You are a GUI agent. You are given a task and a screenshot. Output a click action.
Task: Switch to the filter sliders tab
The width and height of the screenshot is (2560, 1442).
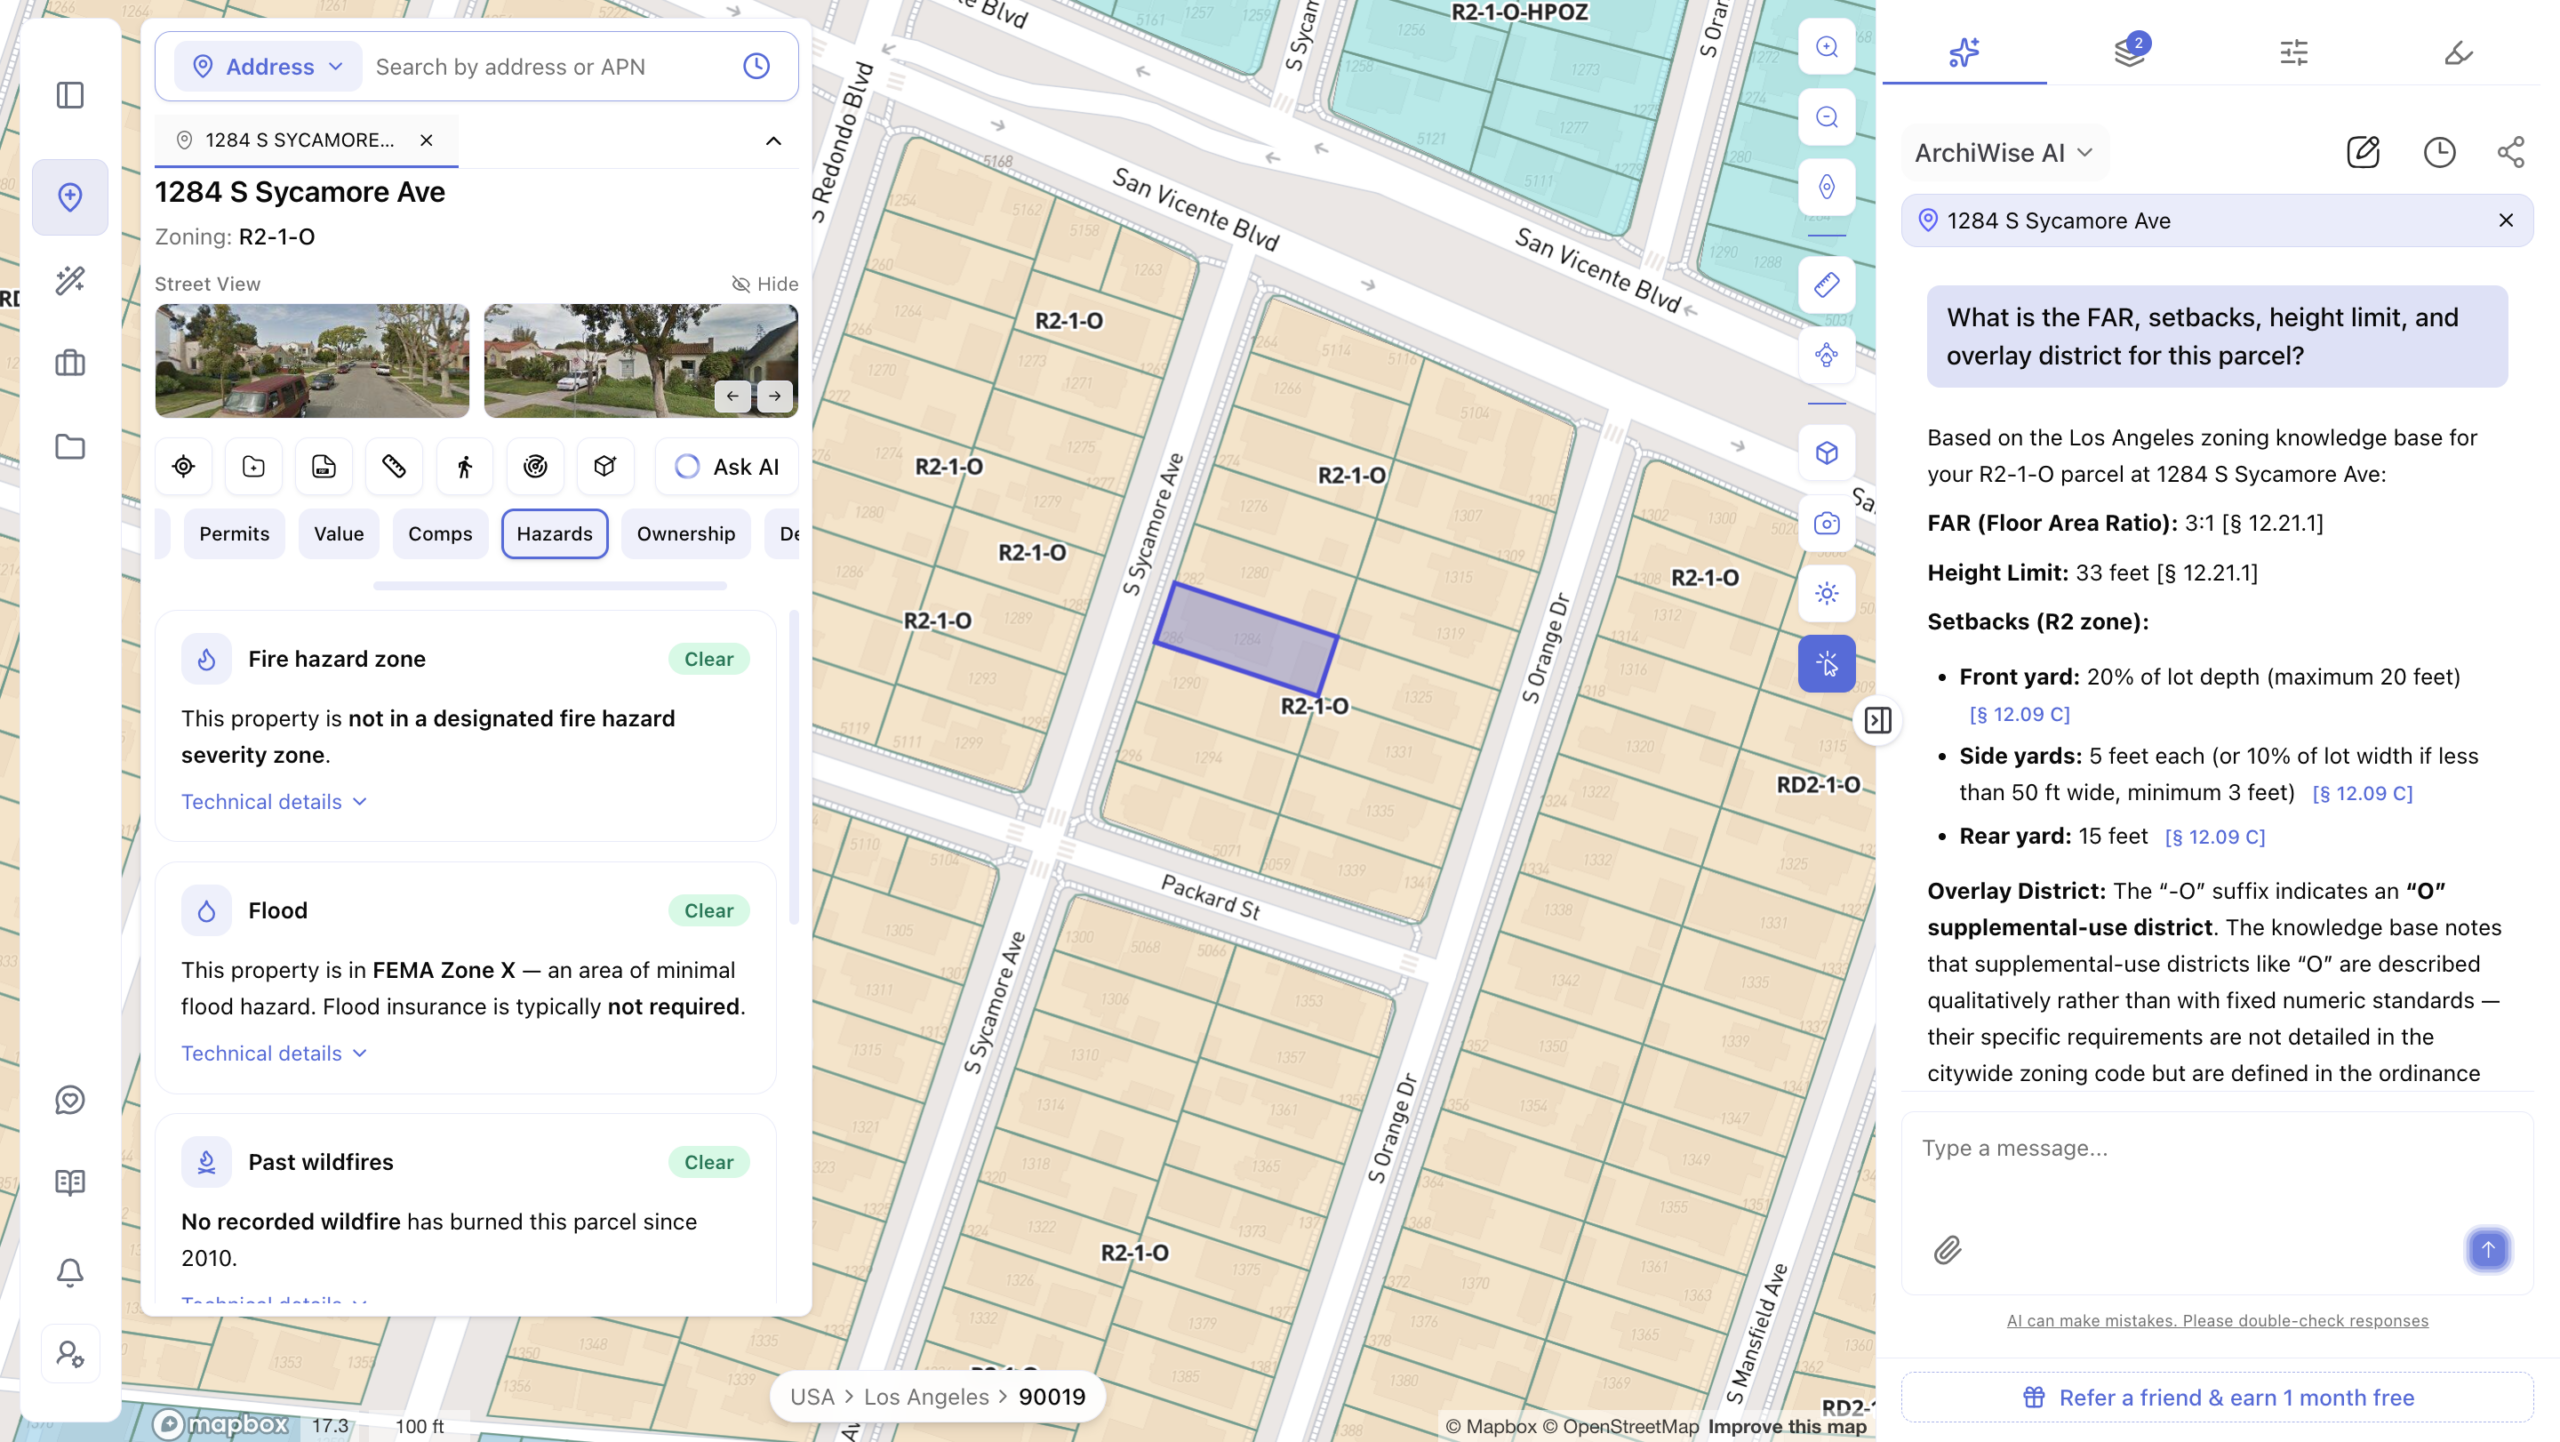pos(2294,52)
